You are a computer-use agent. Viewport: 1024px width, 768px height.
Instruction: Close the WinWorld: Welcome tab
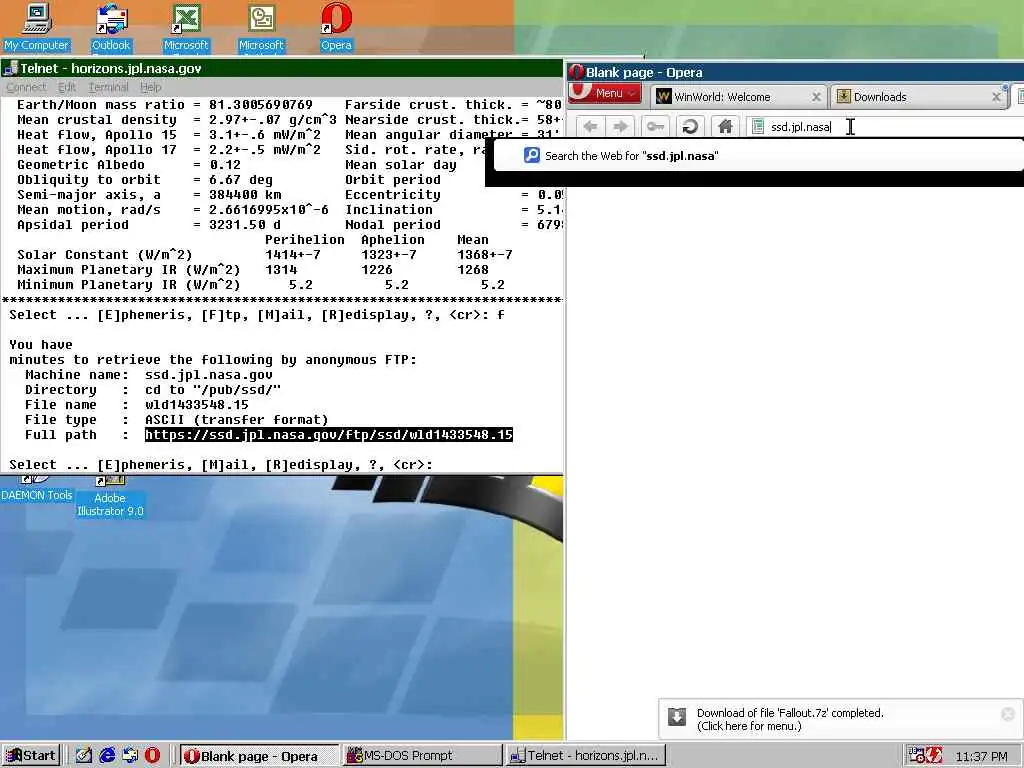(x=816, y=97)
